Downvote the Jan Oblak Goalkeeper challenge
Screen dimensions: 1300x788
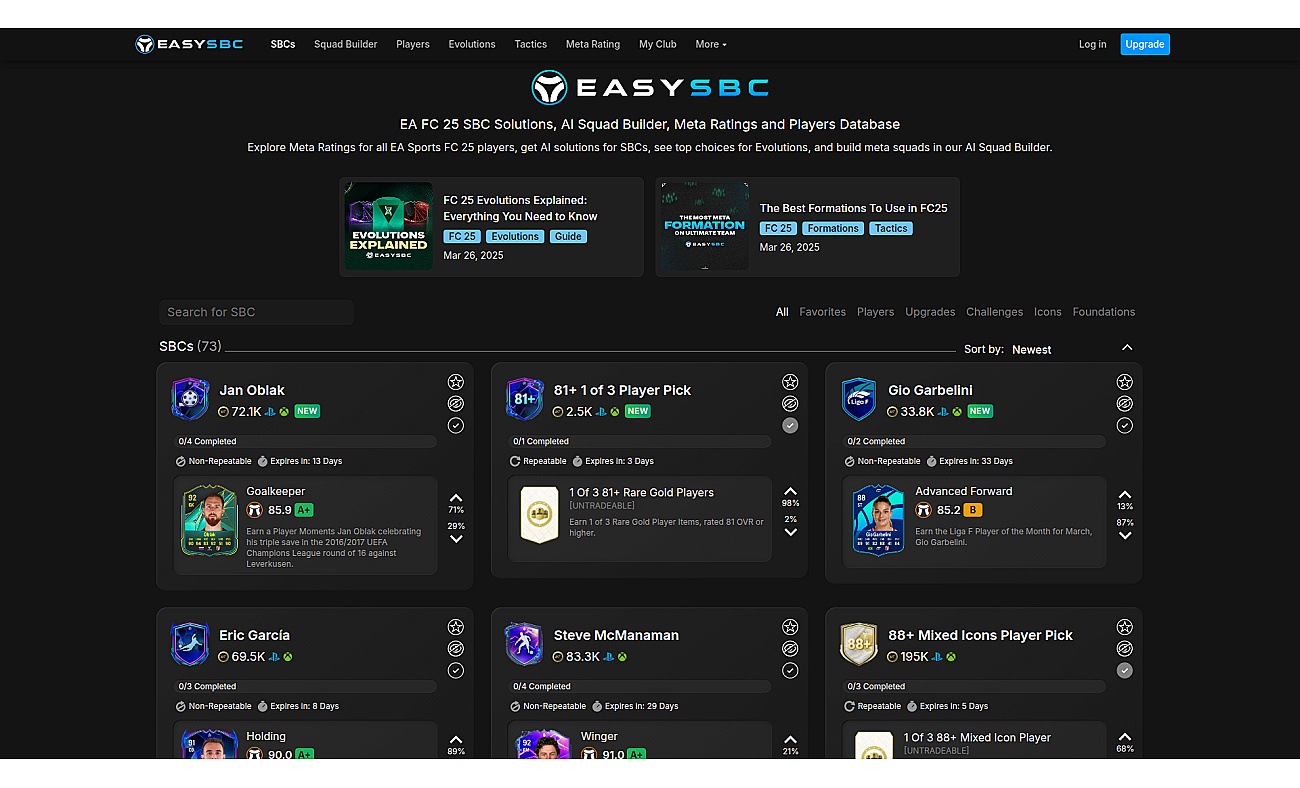coord(456,539)
